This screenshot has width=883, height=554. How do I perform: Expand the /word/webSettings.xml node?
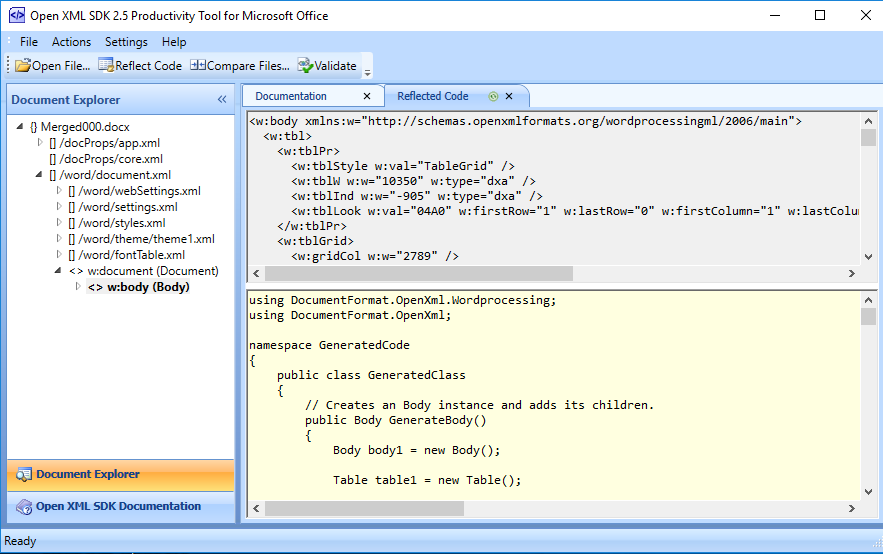(59, 190)
